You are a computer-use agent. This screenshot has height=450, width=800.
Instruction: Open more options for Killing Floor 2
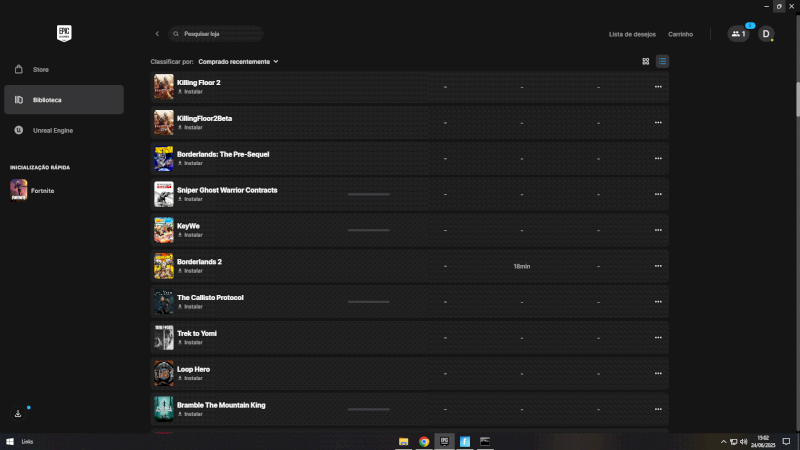click(658, 87)
